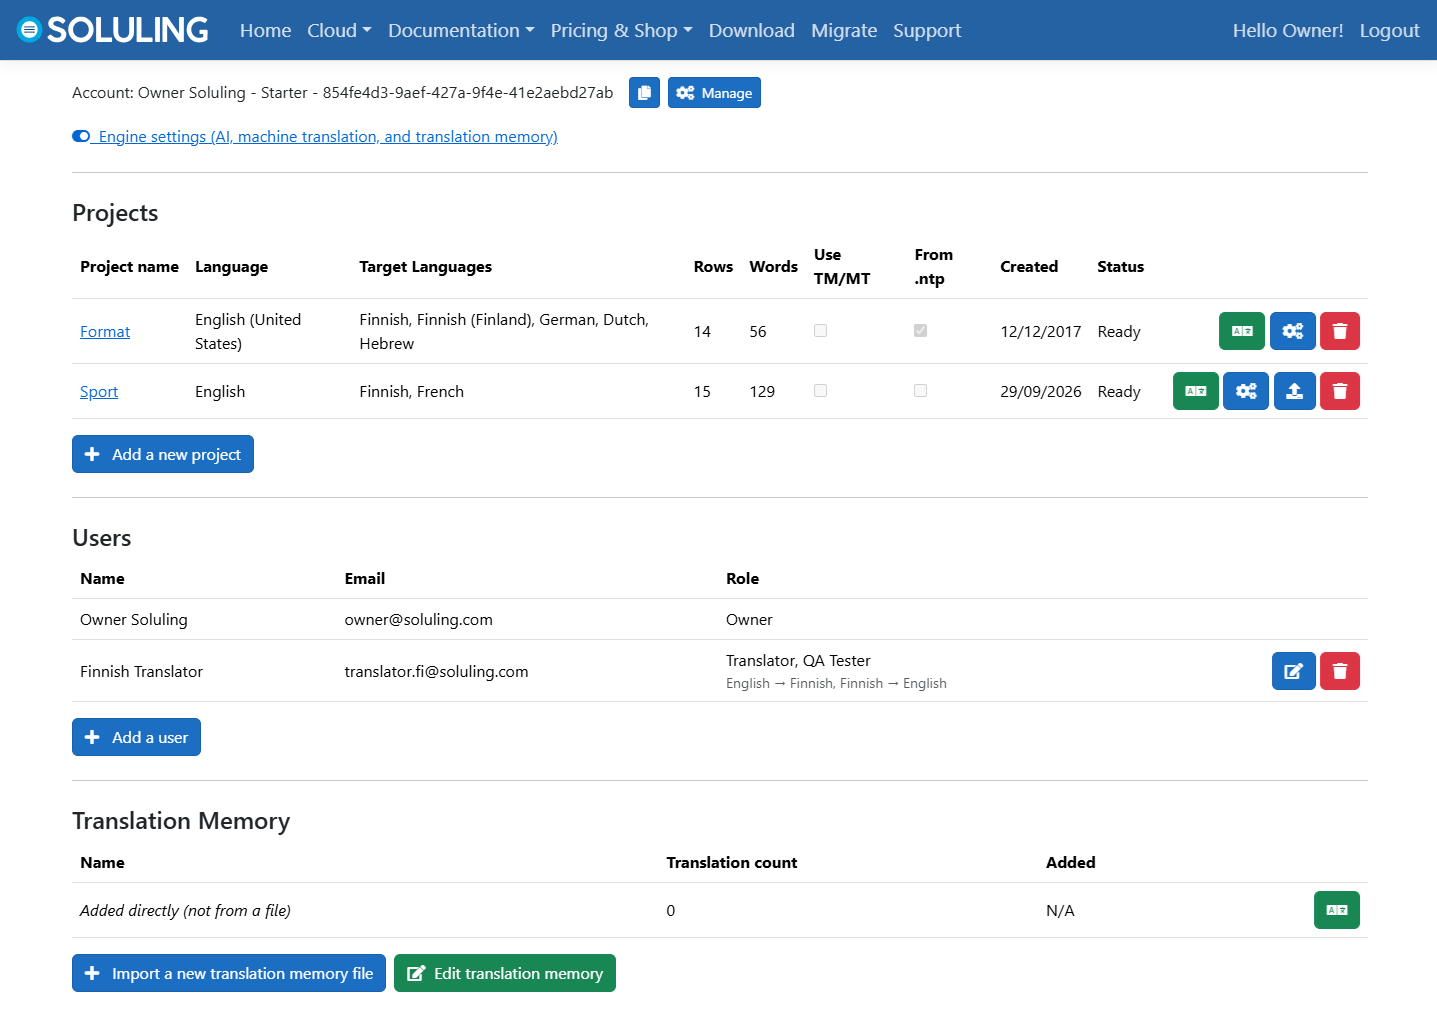The height and width of the screenshot is (1010, 1437).
Task: Click 'Added directly (not from a file)' row
Action: [720, 910]
